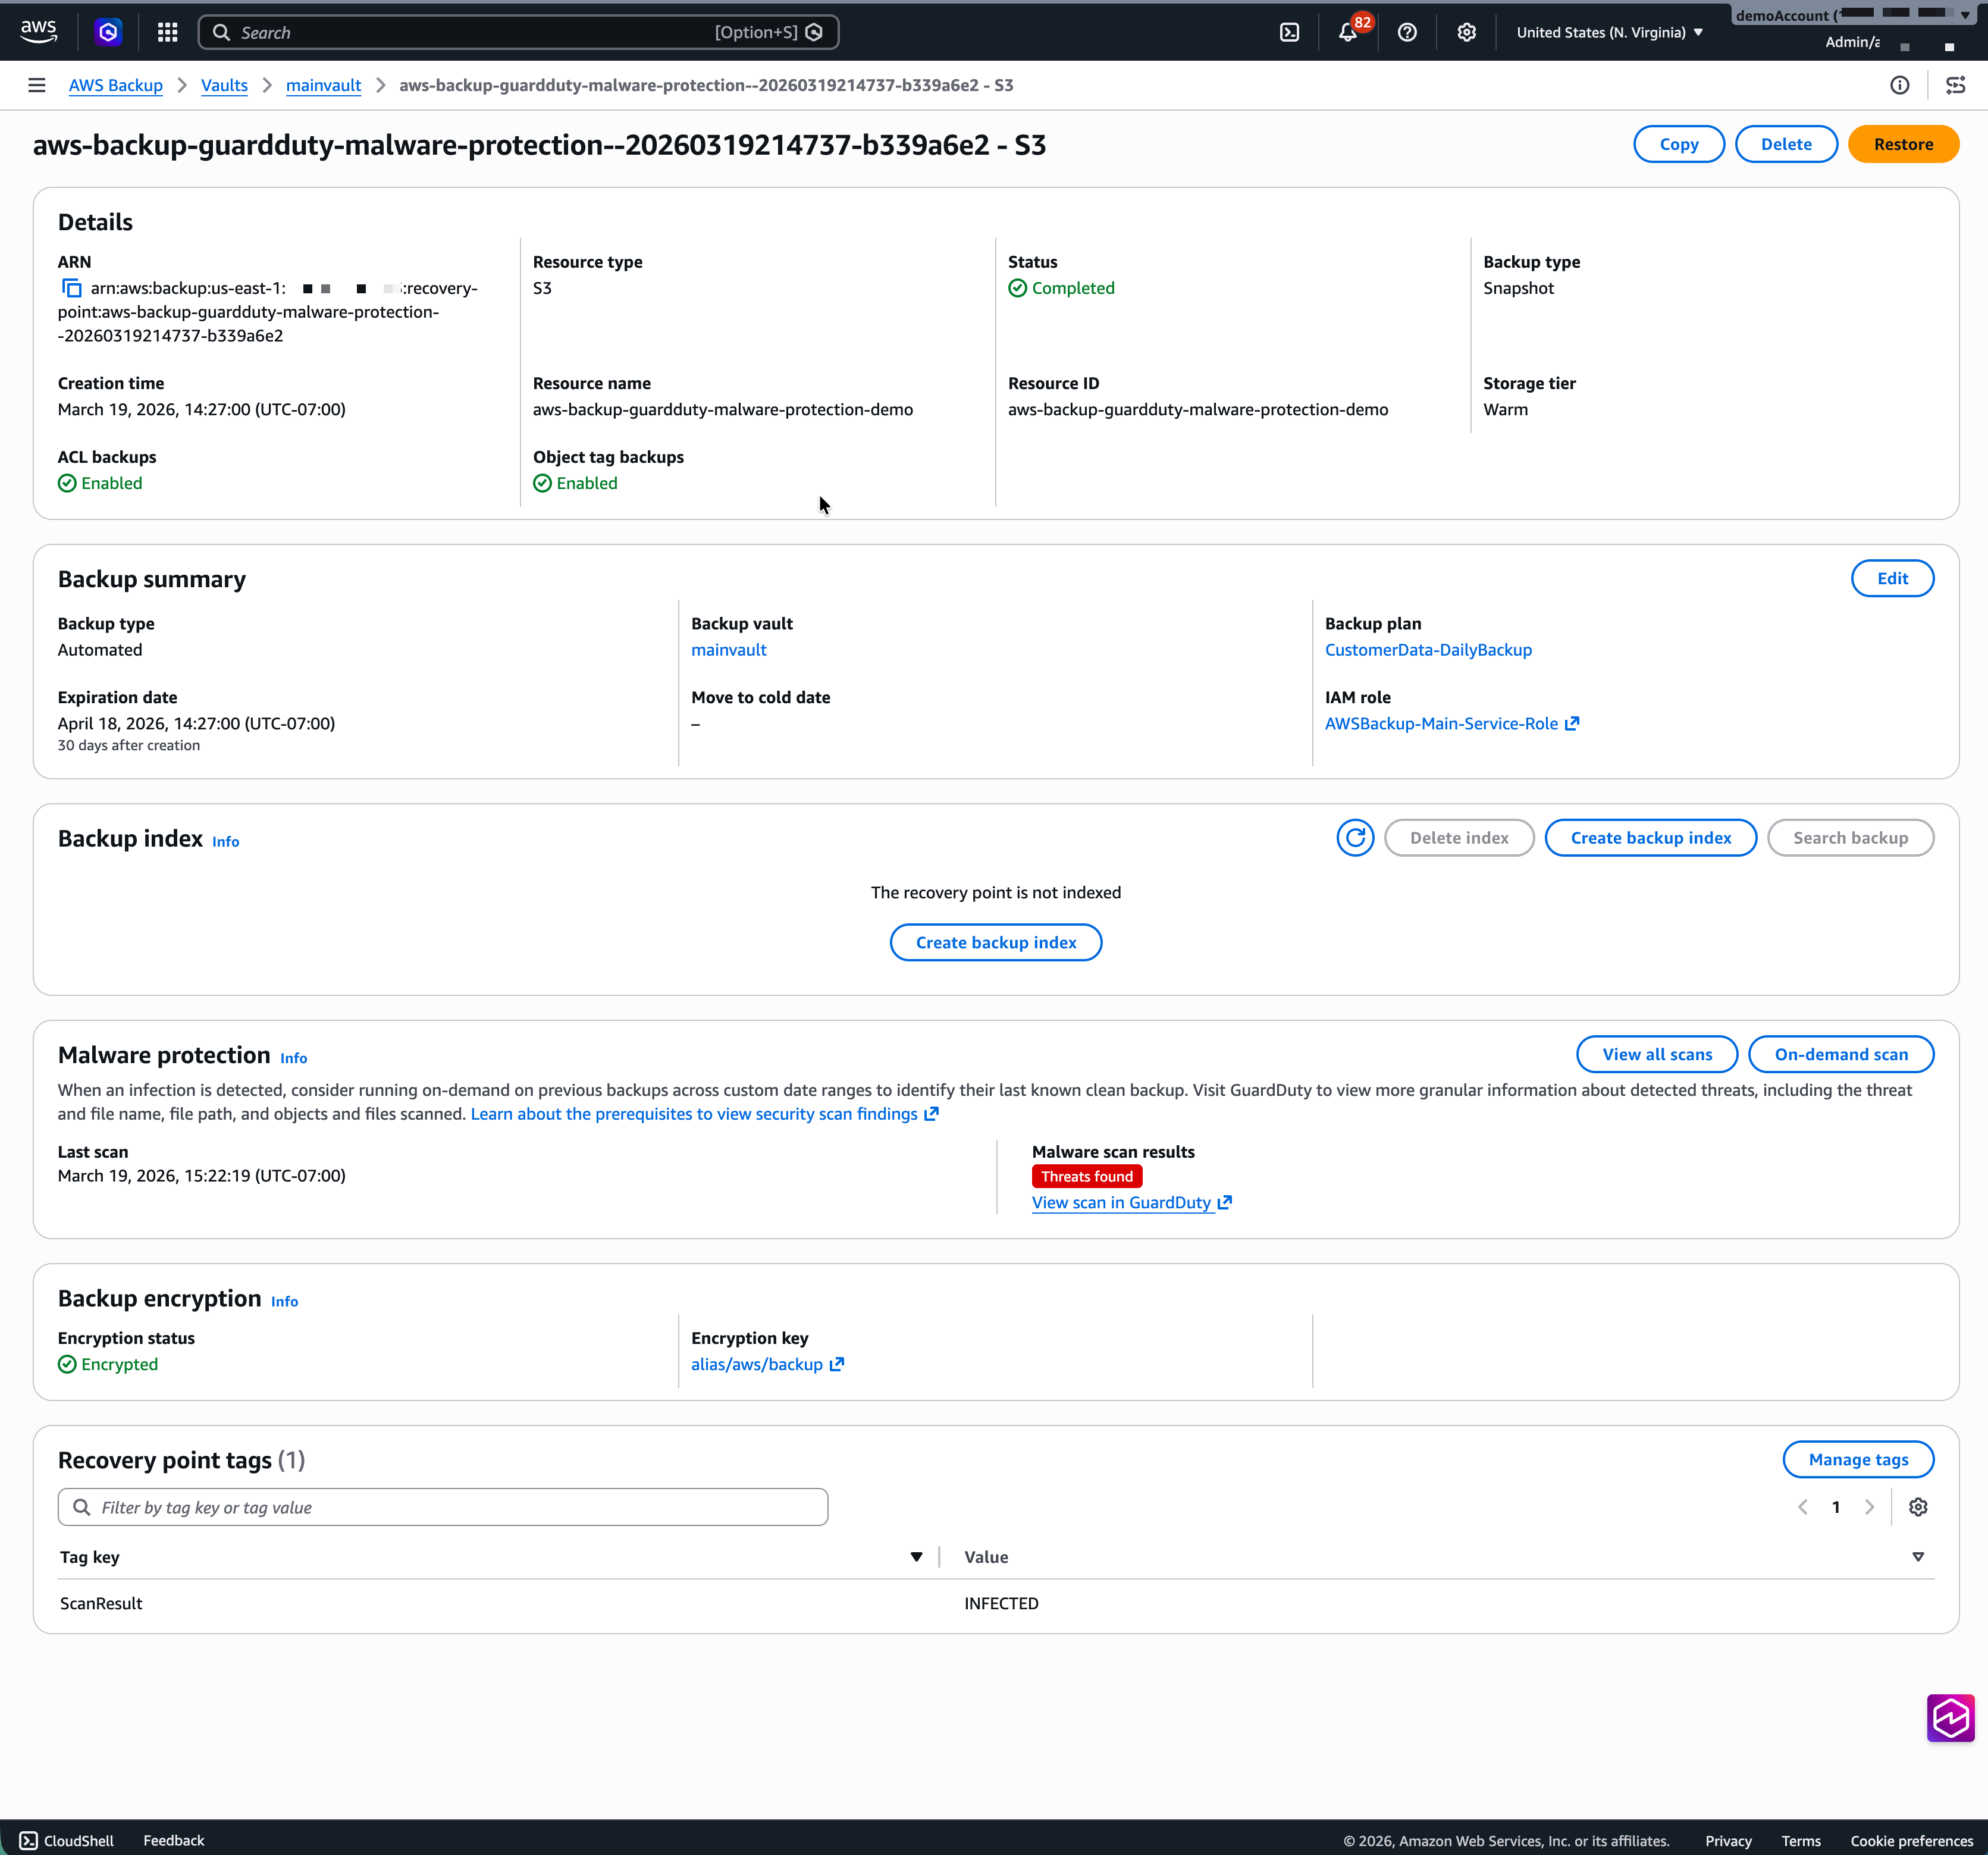Open the help question mark icon

coord(1407,32)
